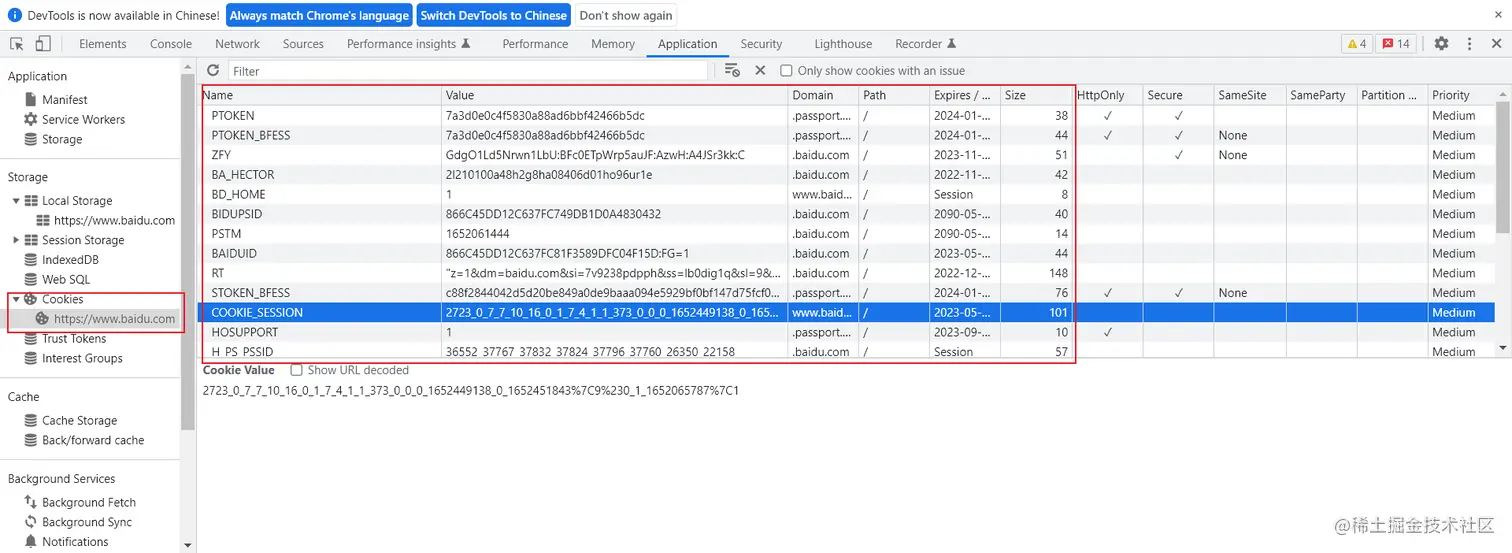Select the BA_HECTOR cookie row
1512x553 pixels.
[x=847, y=174]
